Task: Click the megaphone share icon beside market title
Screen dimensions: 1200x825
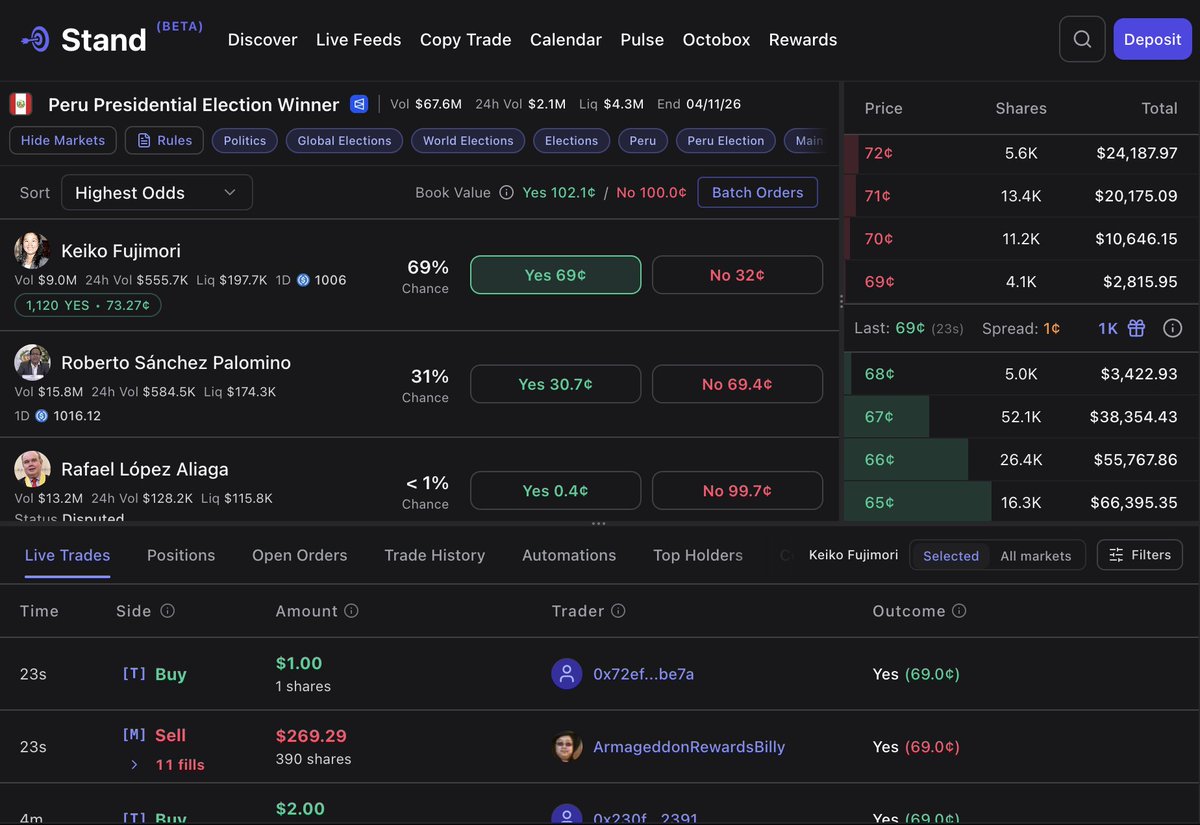Action: [x=360, y=104]
